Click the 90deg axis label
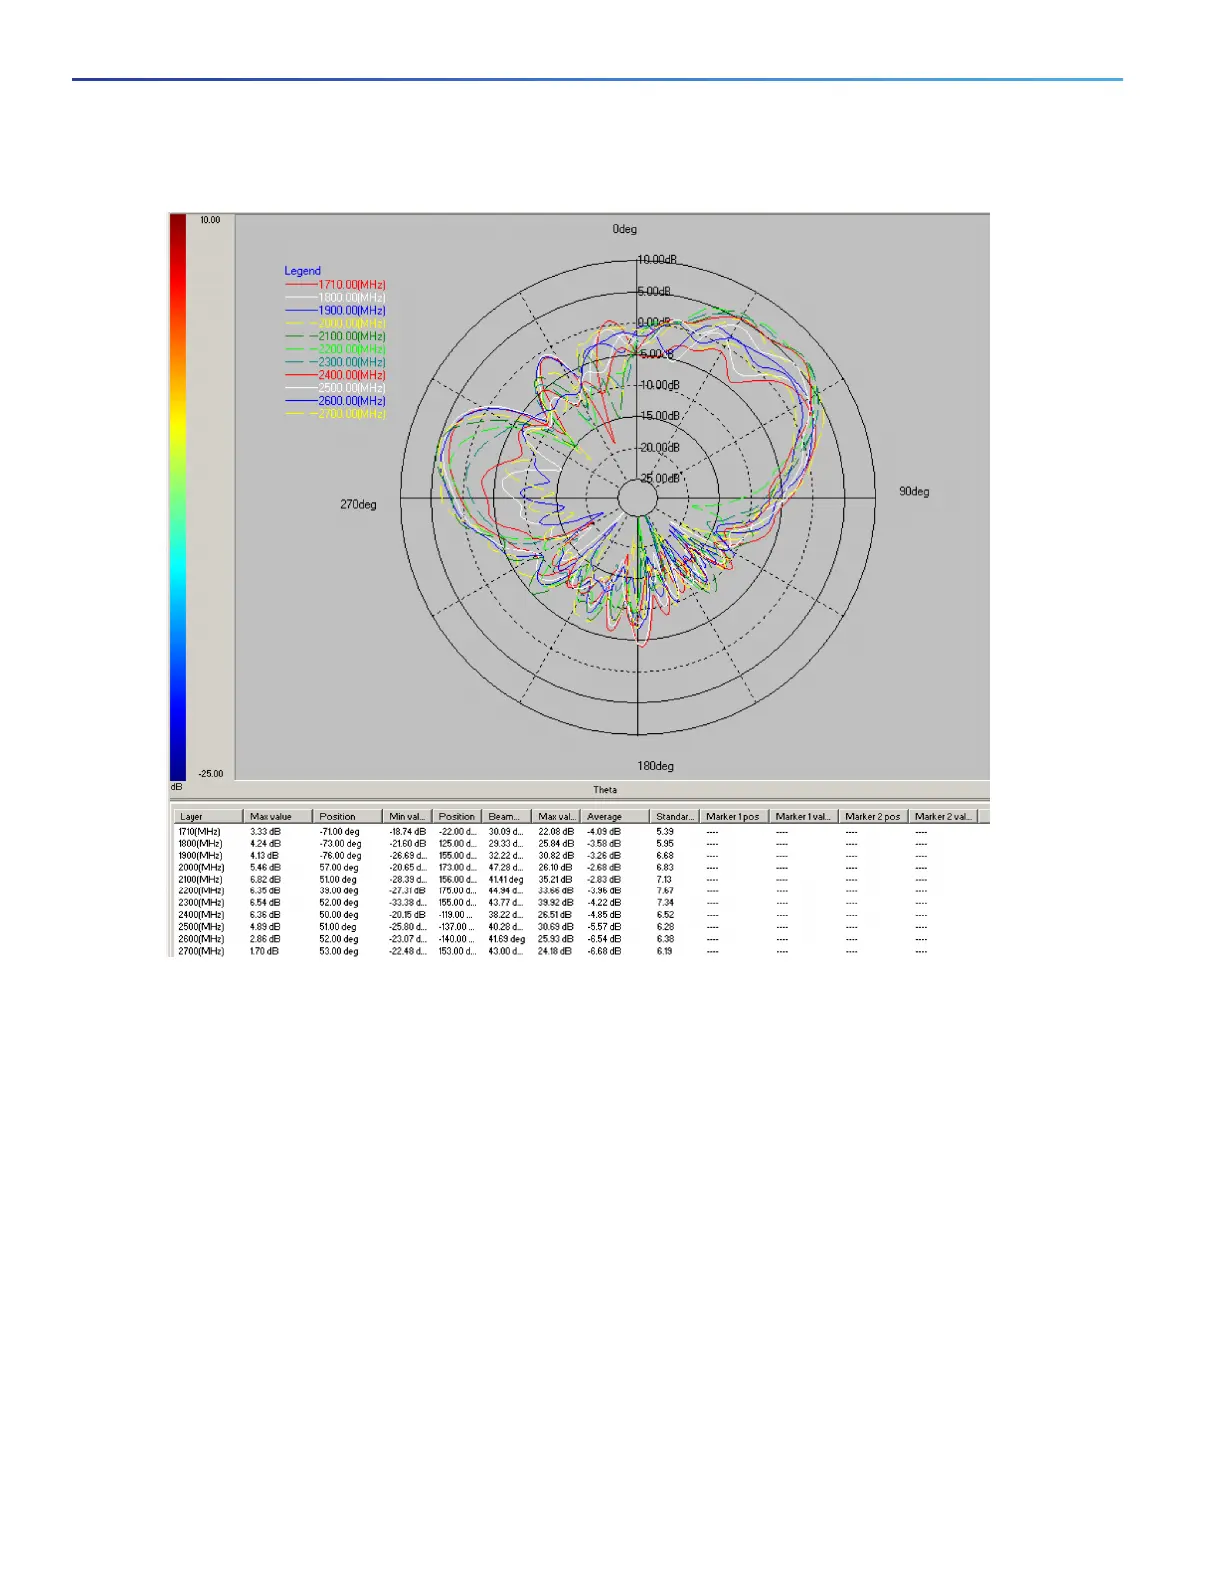 (914, 492)
